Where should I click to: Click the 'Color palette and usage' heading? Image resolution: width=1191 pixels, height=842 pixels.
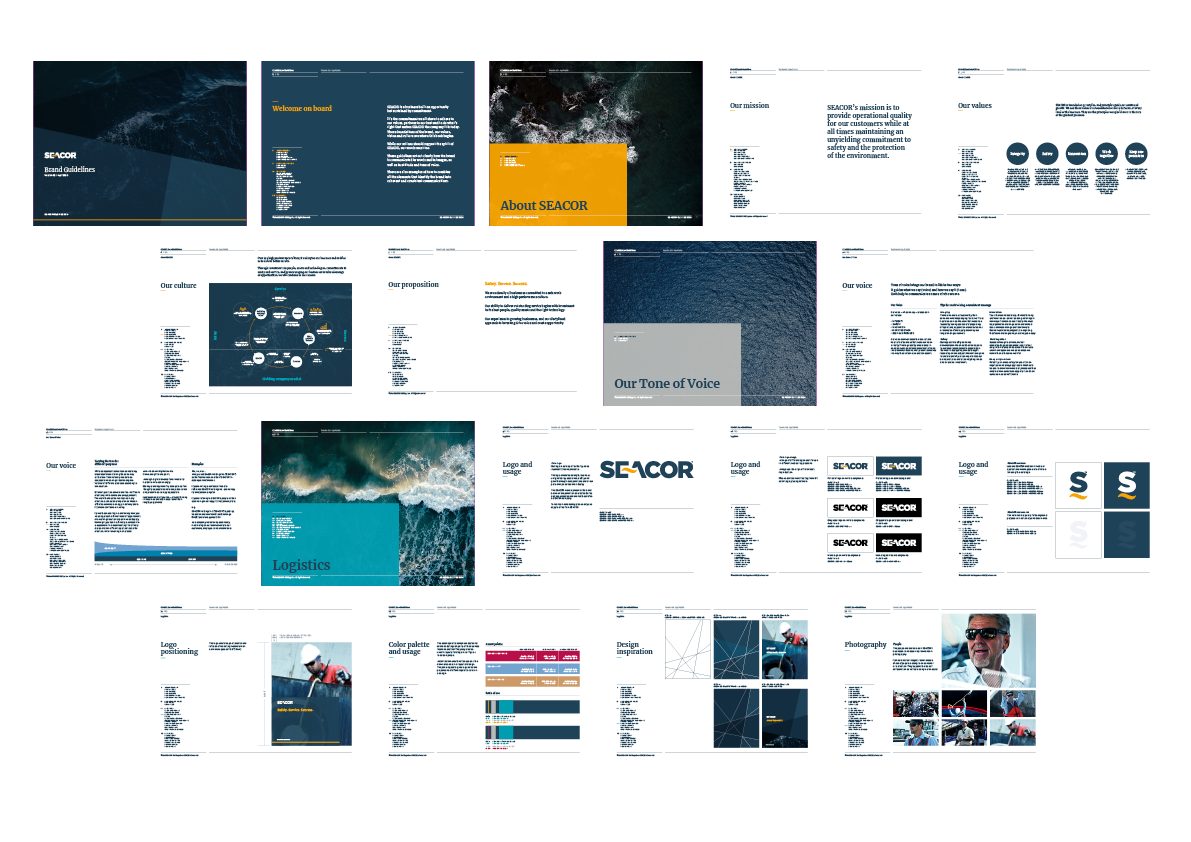tap(409, 648)
